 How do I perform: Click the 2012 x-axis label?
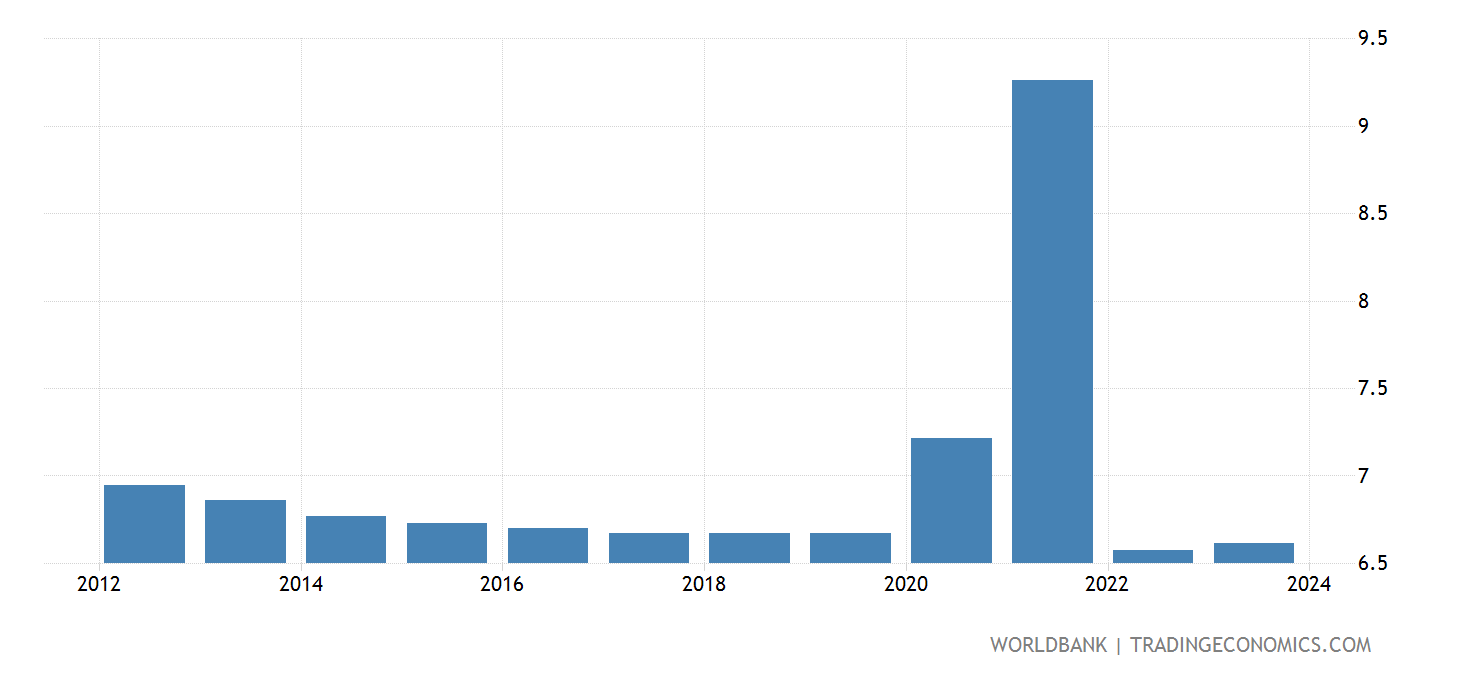(99, 585)
